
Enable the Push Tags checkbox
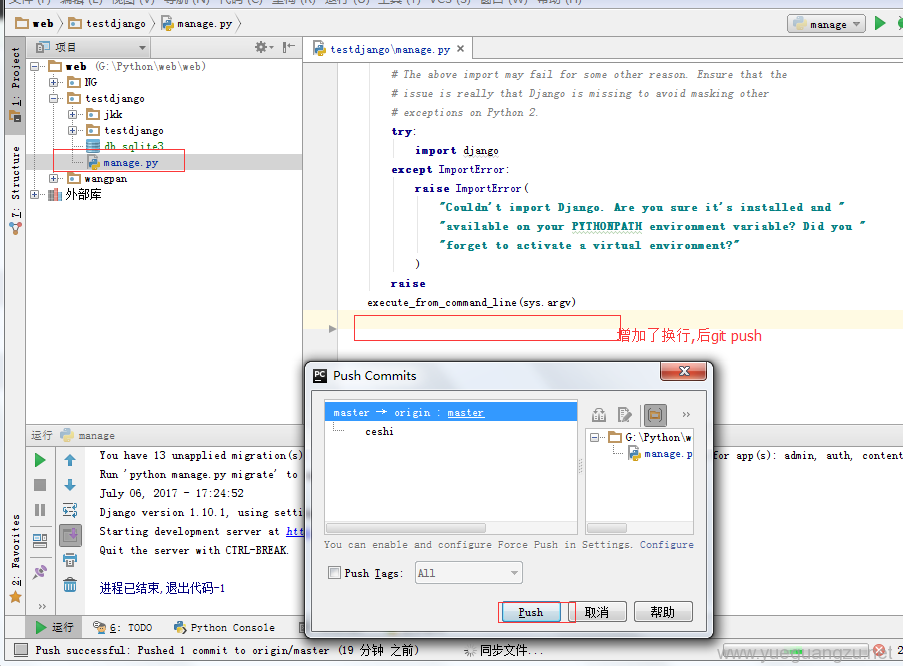(x=334, y=573)
